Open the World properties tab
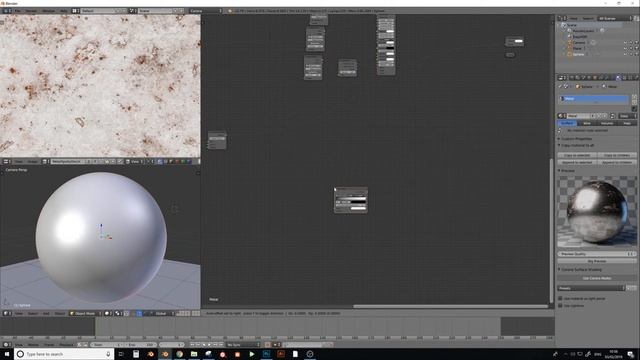The height and width of the screenshot is (360, 640). (x=589, y=78)
